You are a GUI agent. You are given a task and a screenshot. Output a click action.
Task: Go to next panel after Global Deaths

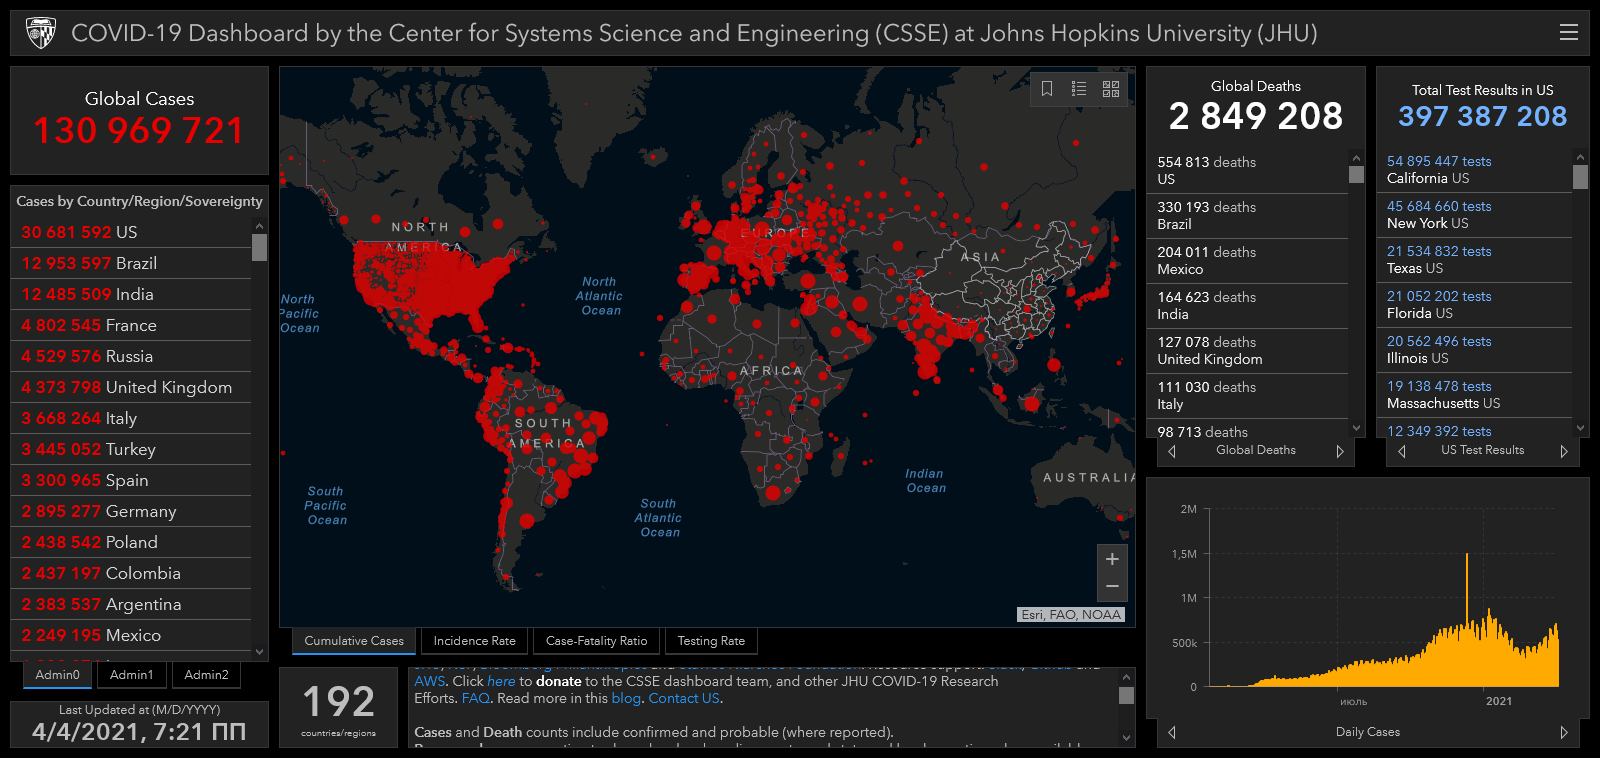click(x=1340, y=451)
